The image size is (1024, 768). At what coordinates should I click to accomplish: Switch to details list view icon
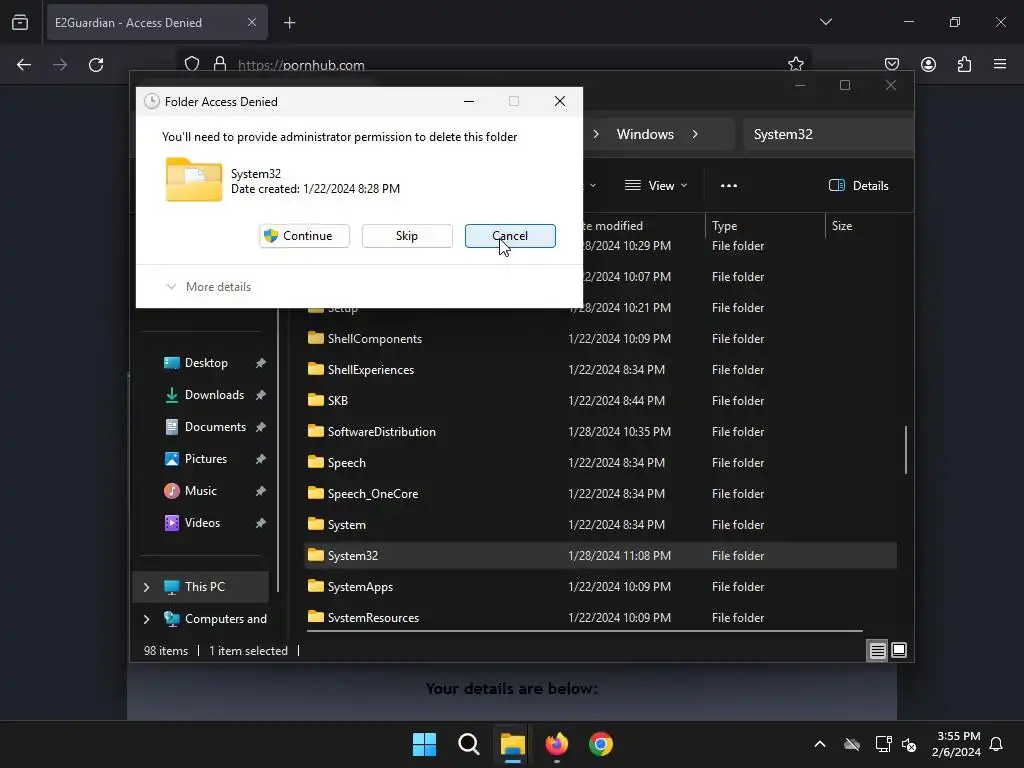coord(877,650)
